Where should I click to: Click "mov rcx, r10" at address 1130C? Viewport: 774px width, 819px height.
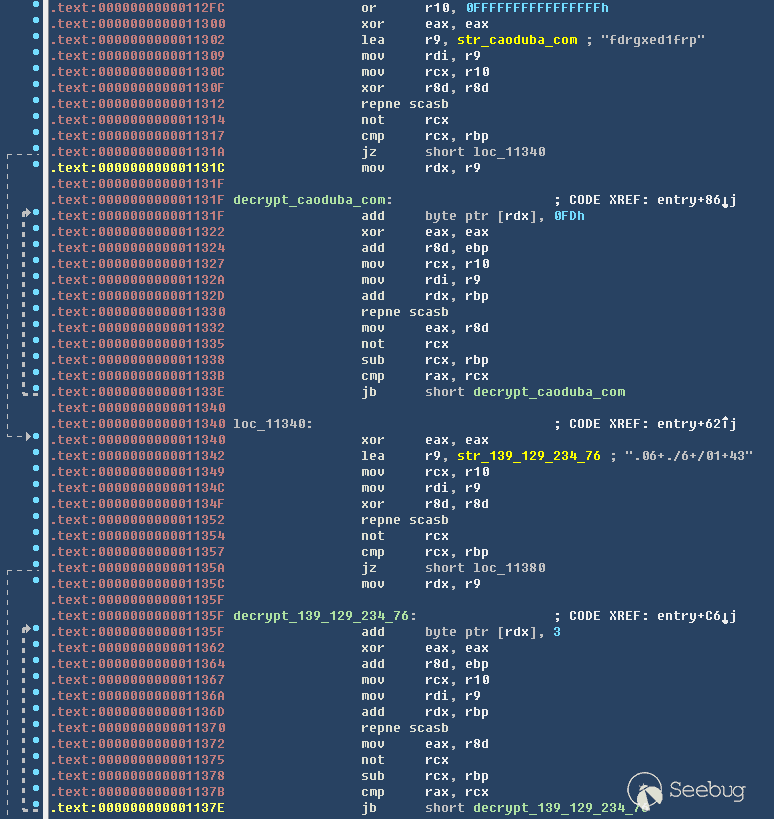tap(425, 72)
